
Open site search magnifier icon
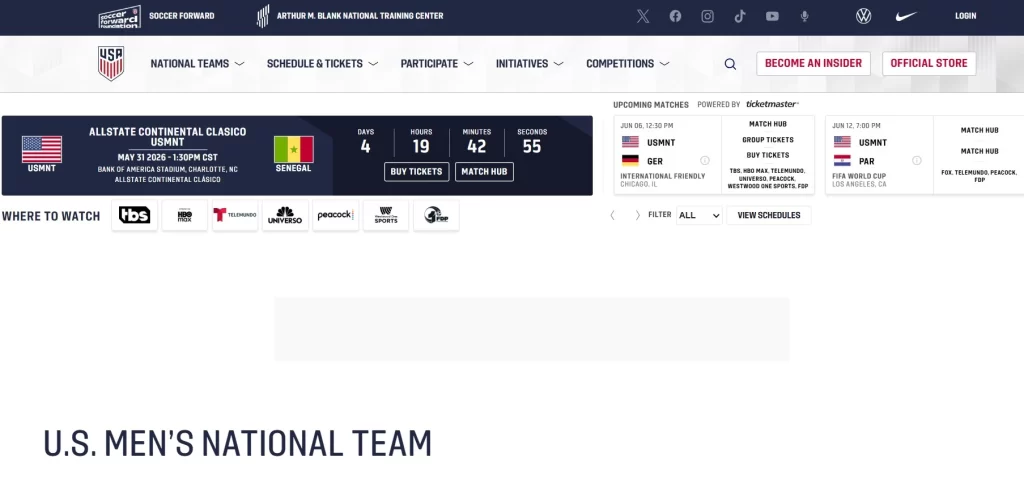click(x=730, y=64)
